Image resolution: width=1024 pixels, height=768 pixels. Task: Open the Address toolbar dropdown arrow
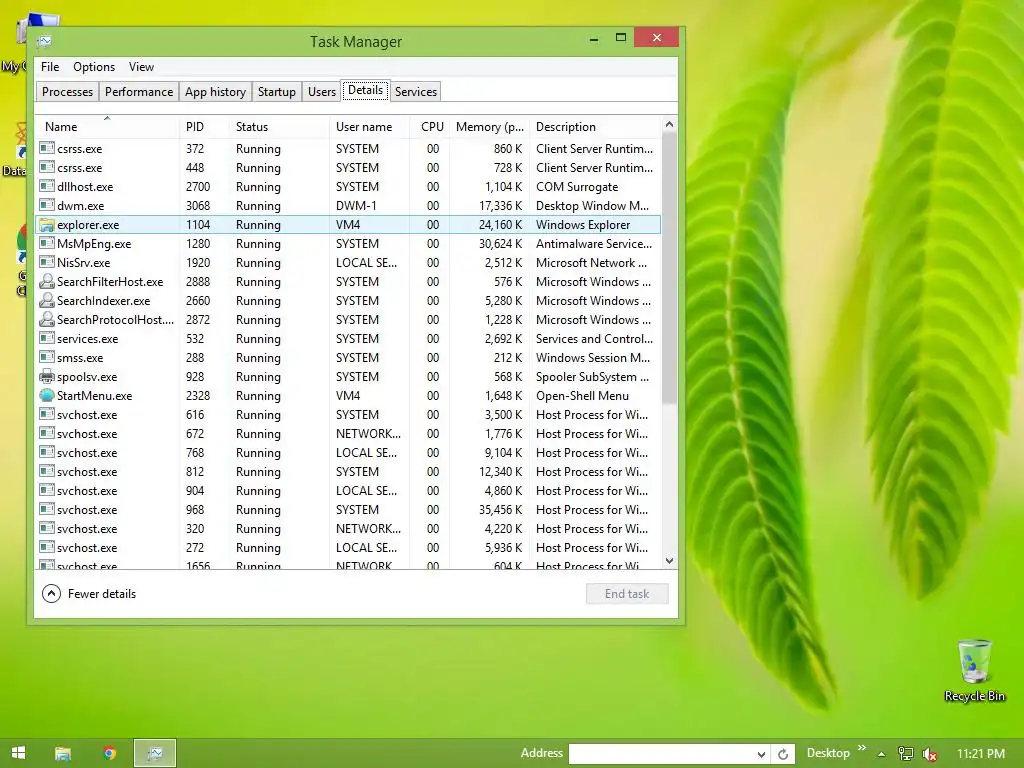pos(761,754)
